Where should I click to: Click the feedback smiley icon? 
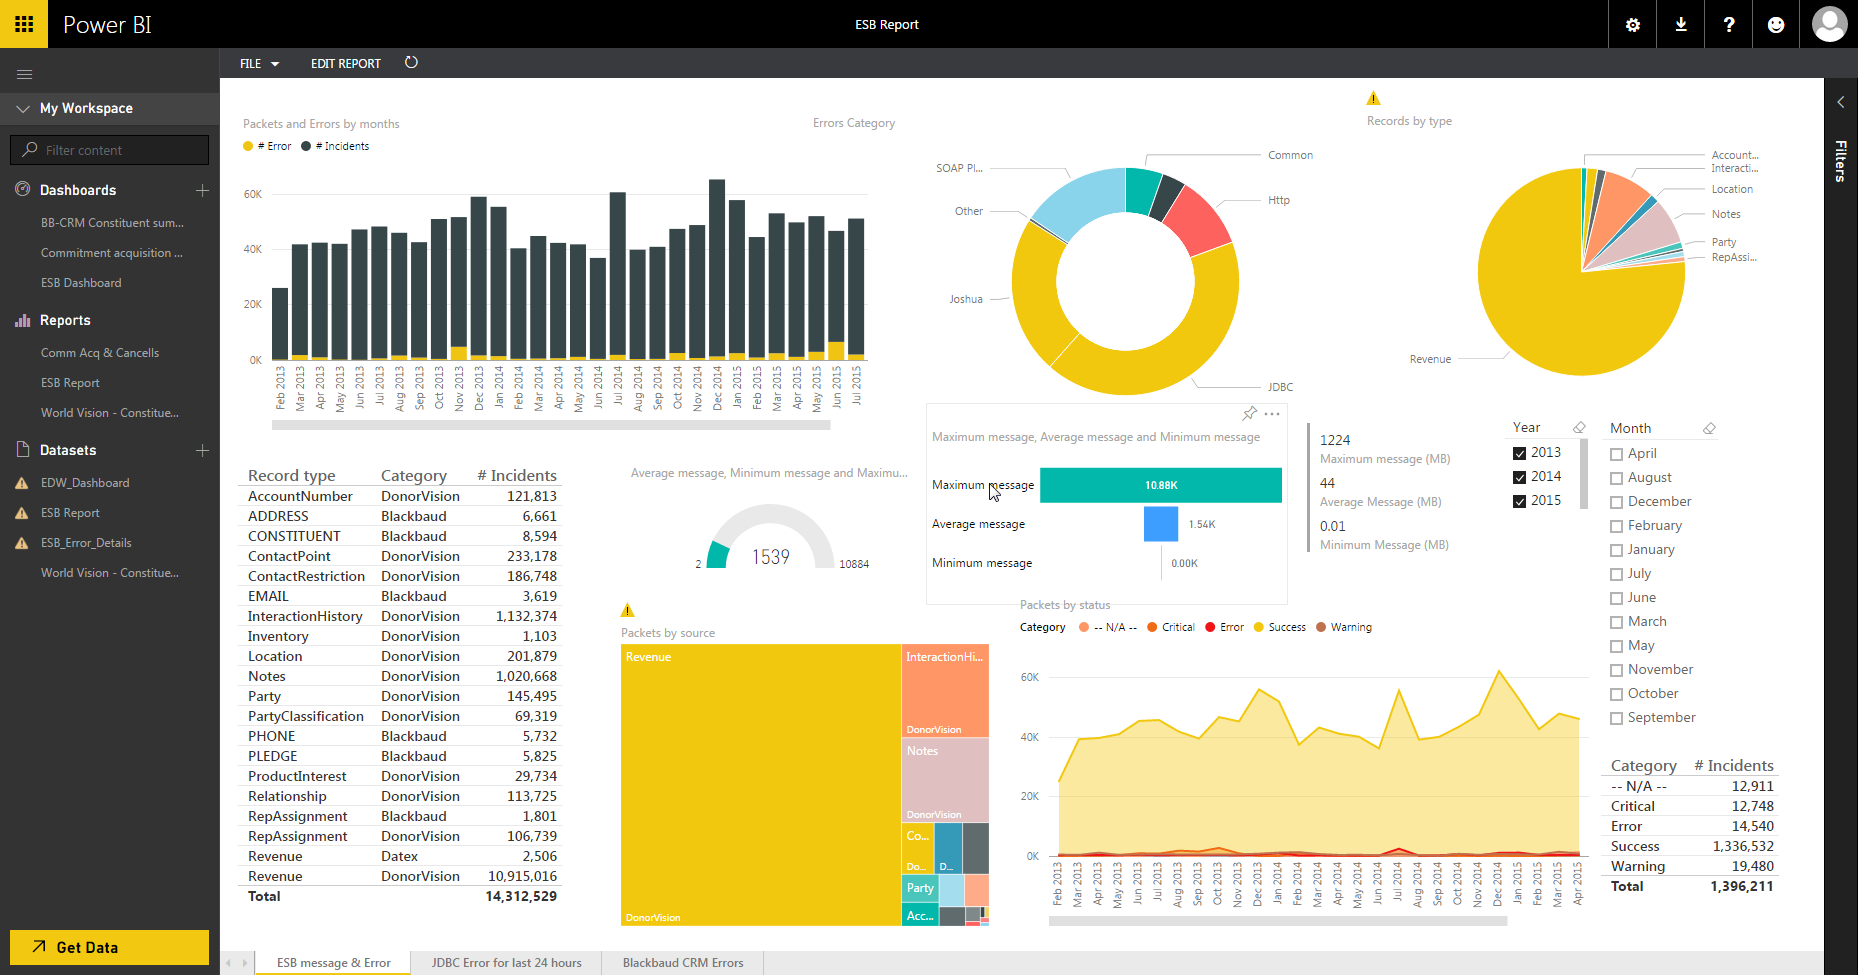(x=1776, y=25)
